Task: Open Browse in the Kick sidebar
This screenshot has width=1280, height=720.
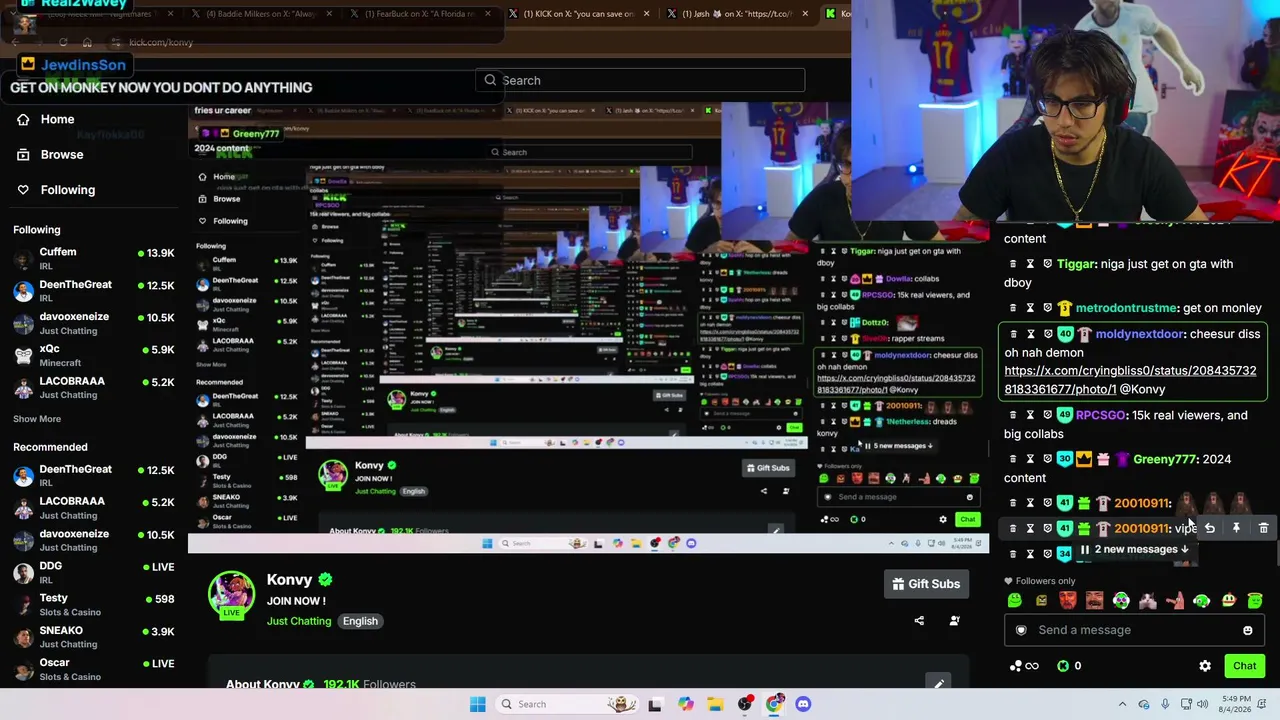Action: pyautogui.click(x=62, y=155)
